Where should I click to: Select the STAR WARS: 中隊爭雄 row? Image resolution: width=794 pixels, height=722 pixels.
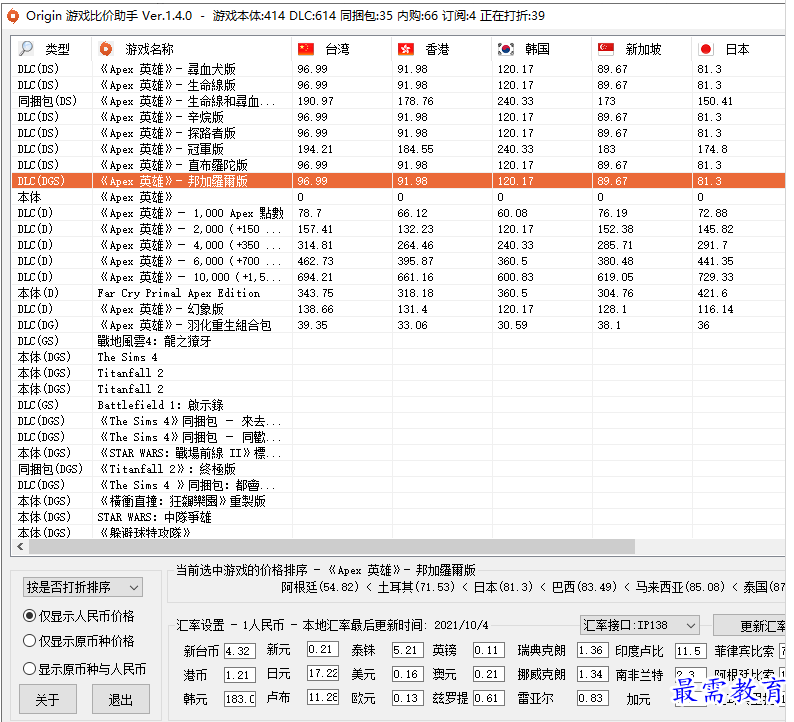pyautogui.click(x=399, y=517)
